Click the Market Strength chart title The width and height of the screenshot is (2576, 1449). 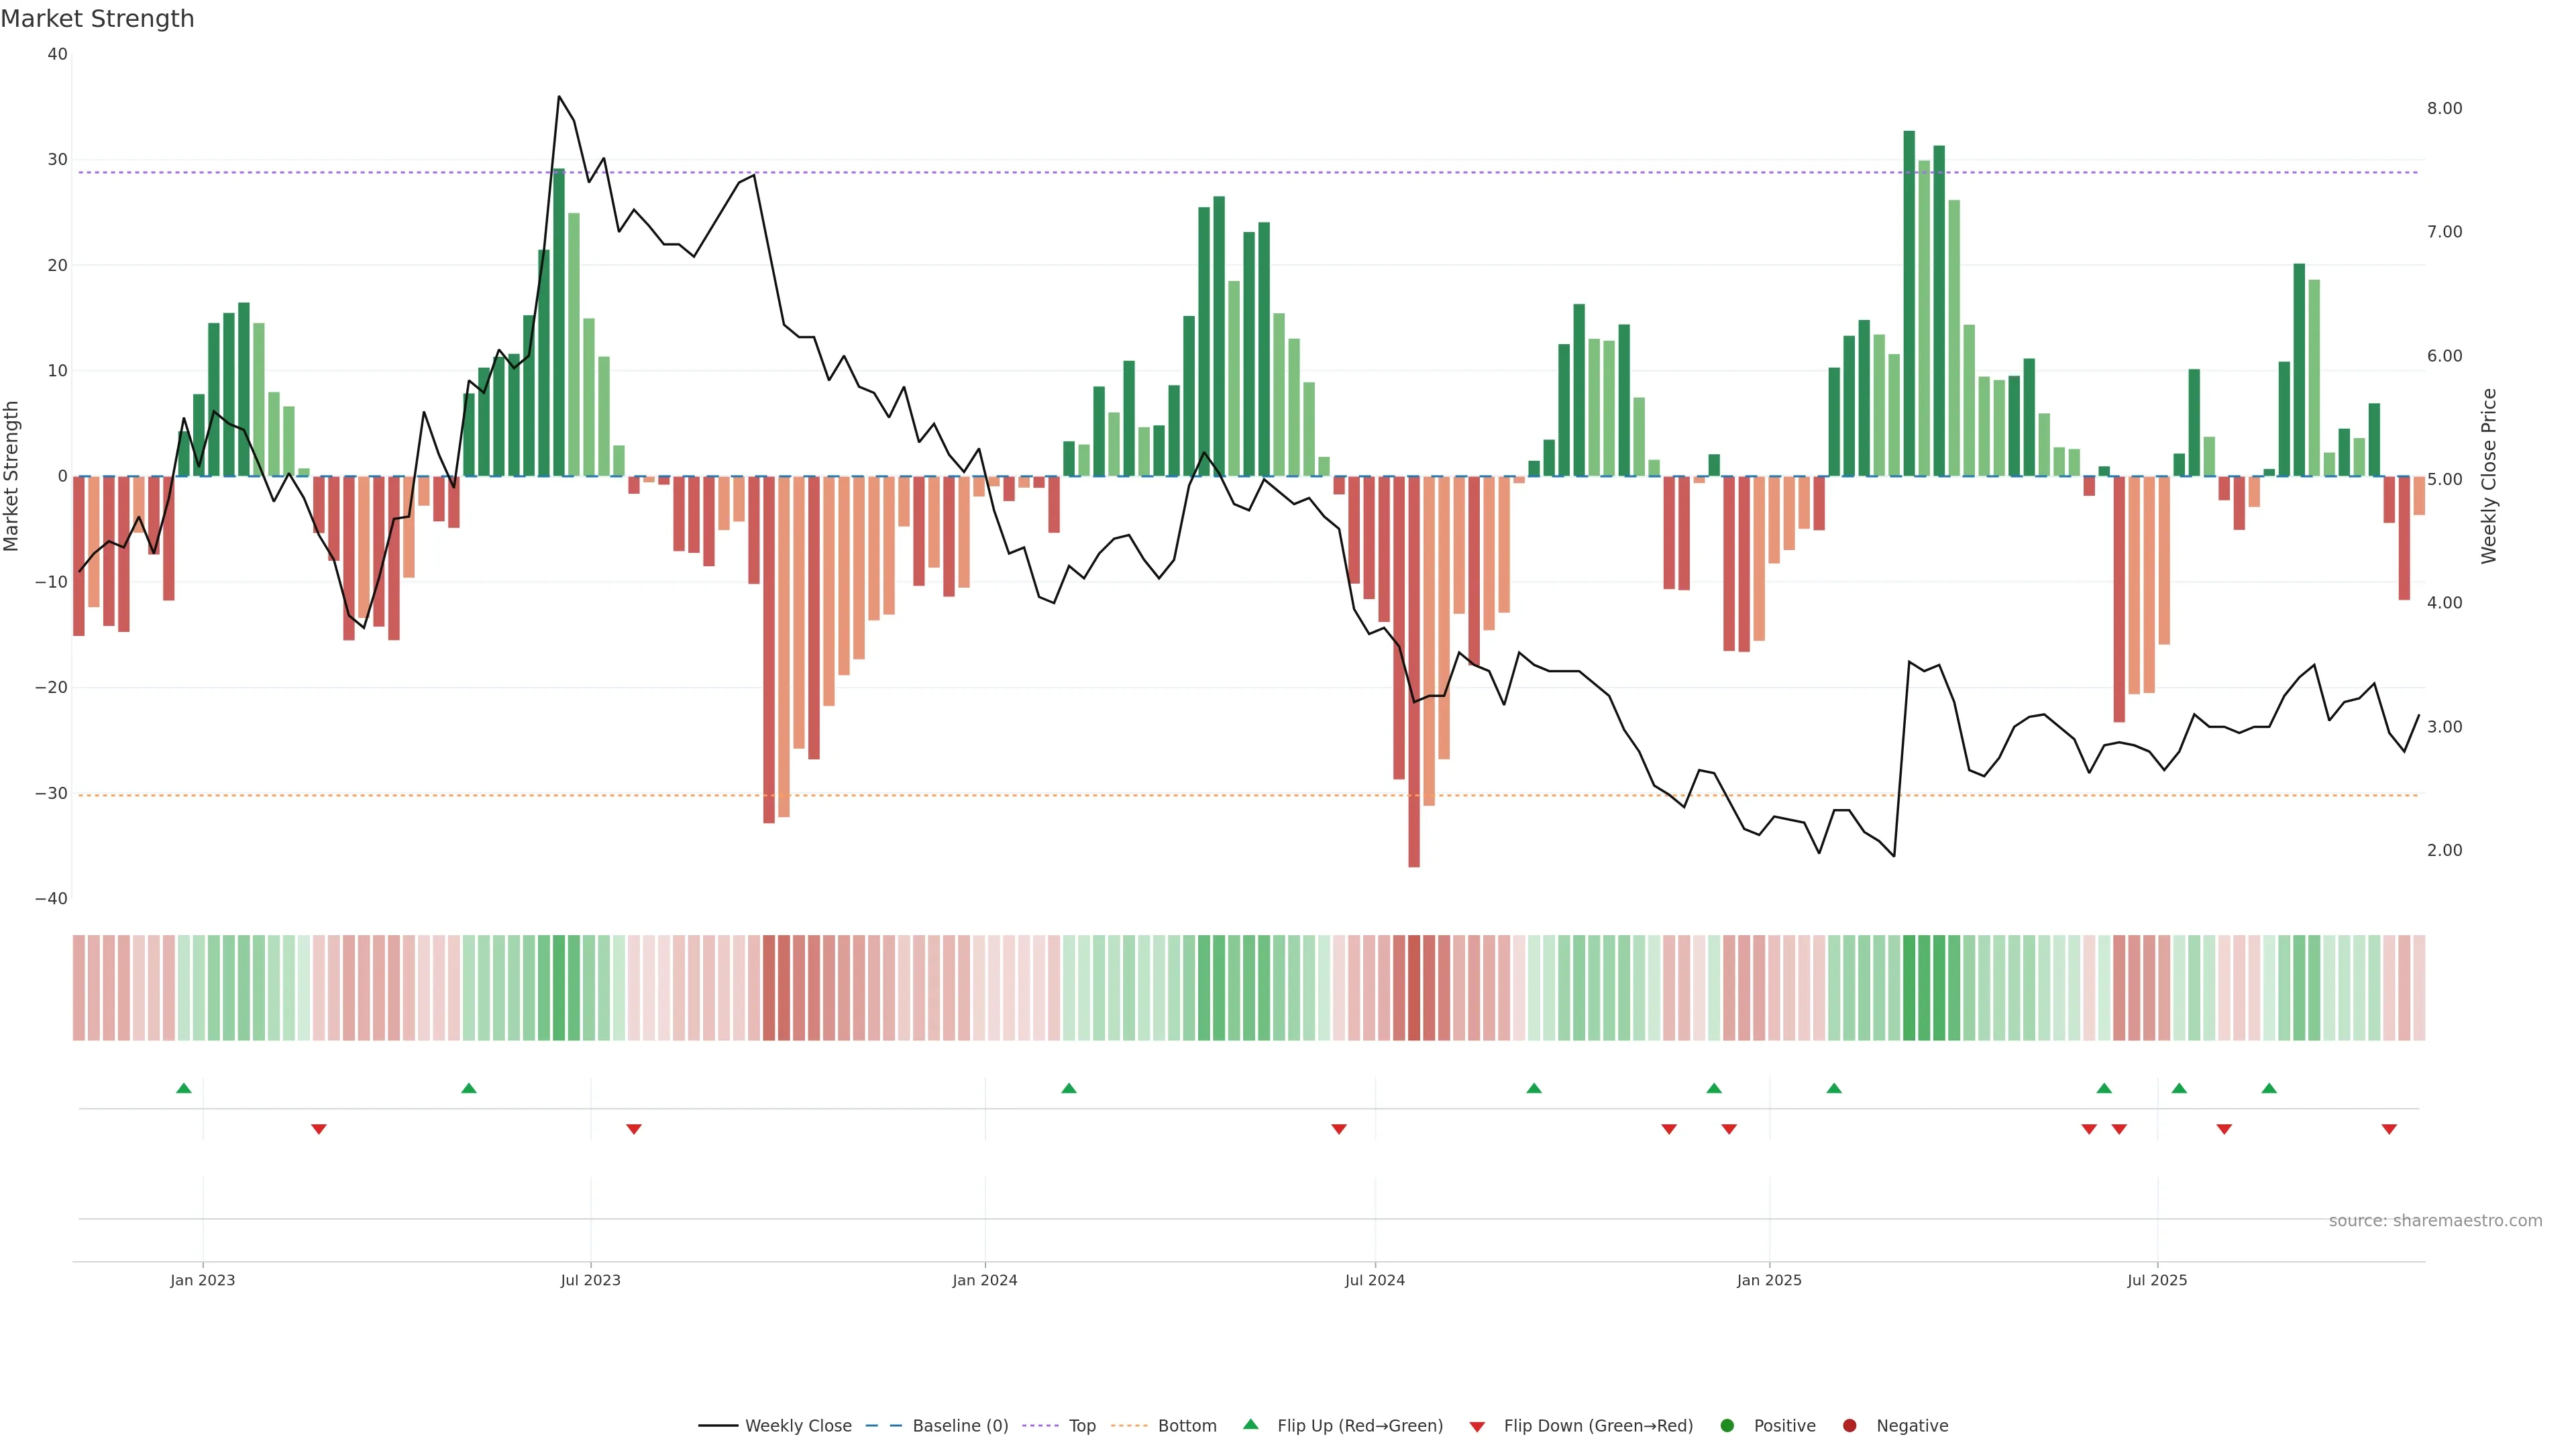click(98, 19)
